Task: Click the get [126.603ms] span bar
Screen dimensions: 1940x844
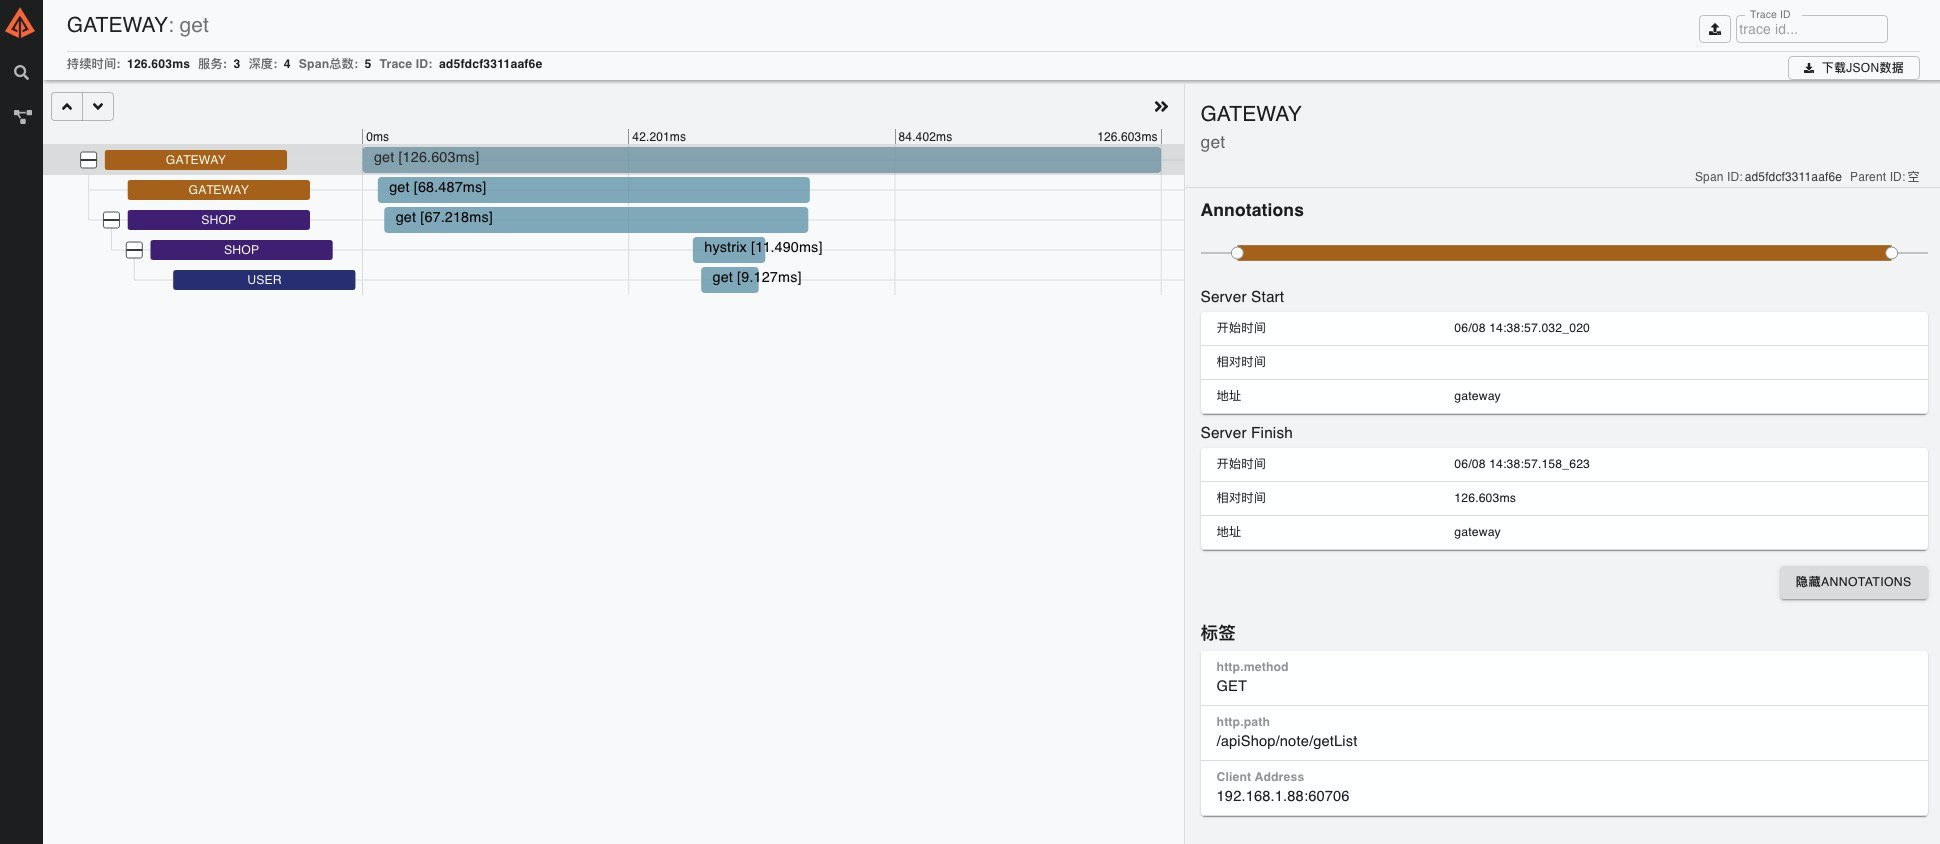Action: 761,159
